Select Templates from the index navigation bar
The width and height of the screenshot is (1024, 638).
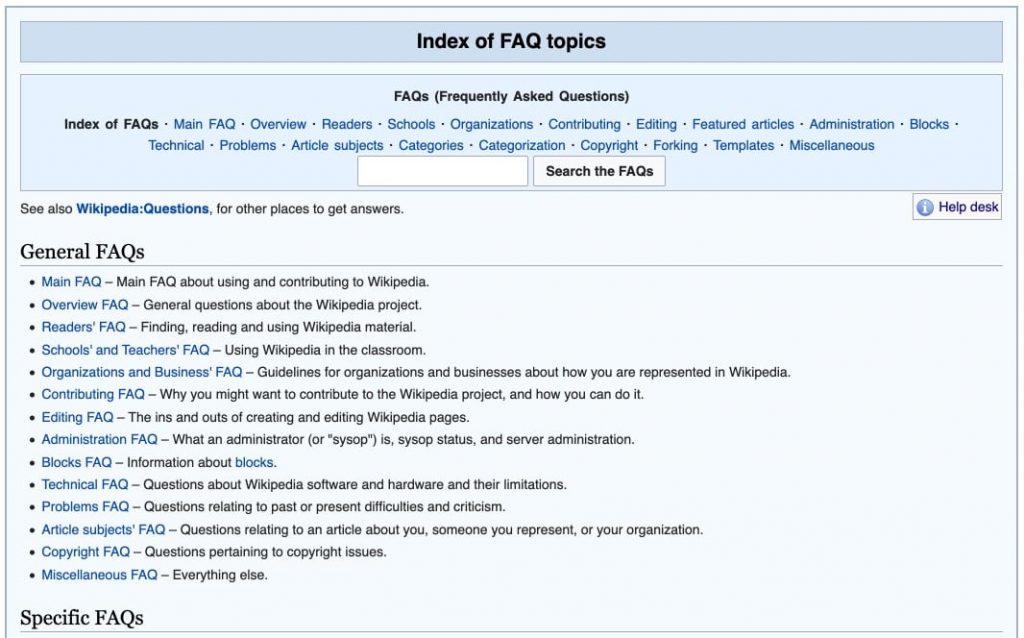tap(744, 145)
